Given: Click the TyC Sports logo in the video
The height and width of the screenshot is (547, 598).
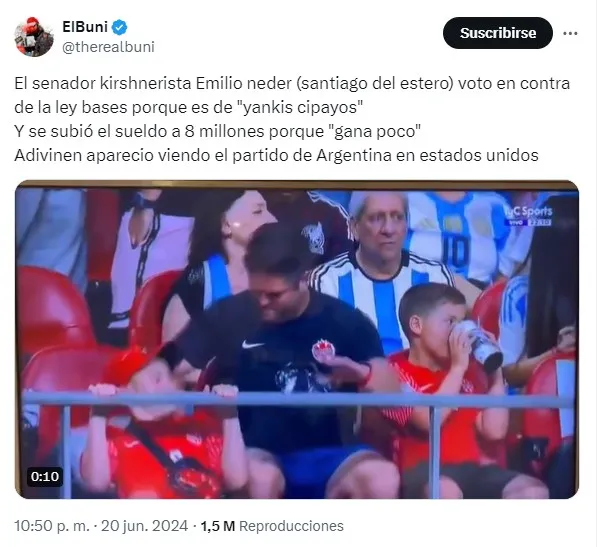Looking at the screenshot, I should (529, 216).
